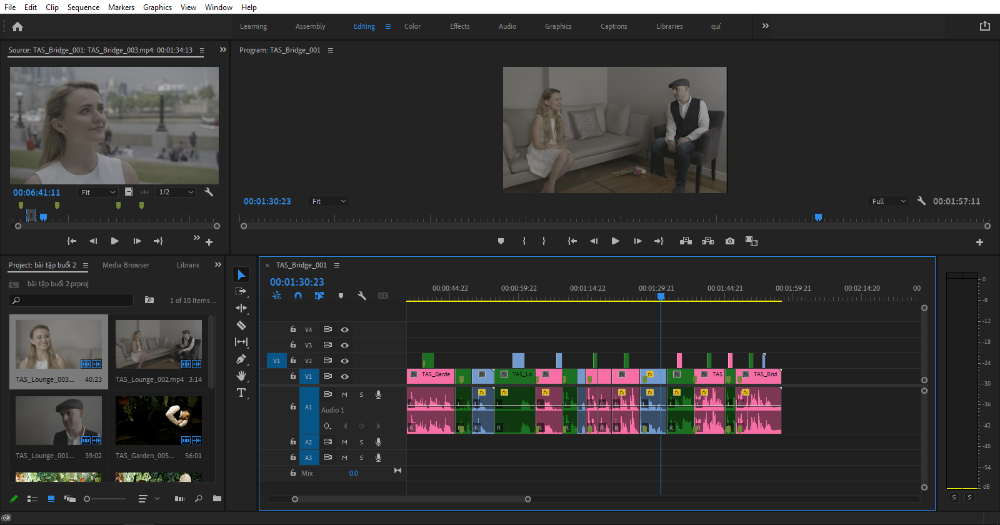This screenshot has width=1000, height=525.
Task: Select the Pen tool
Action: pyautogui.click(x=241, y=359)
